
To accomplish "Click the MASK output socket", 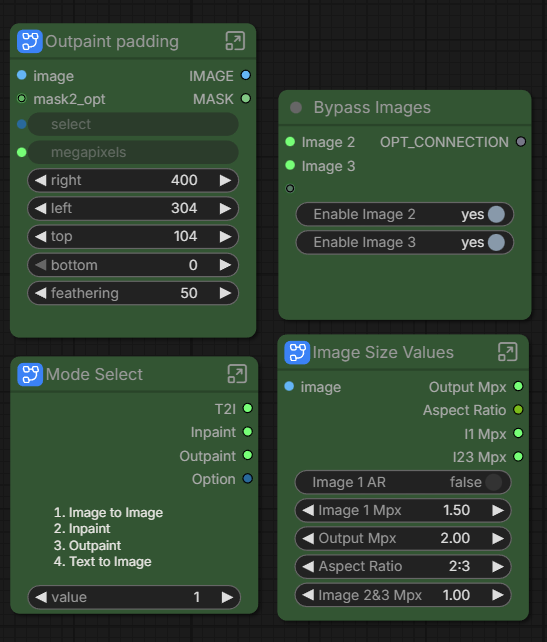I will [x=246, y=98].
